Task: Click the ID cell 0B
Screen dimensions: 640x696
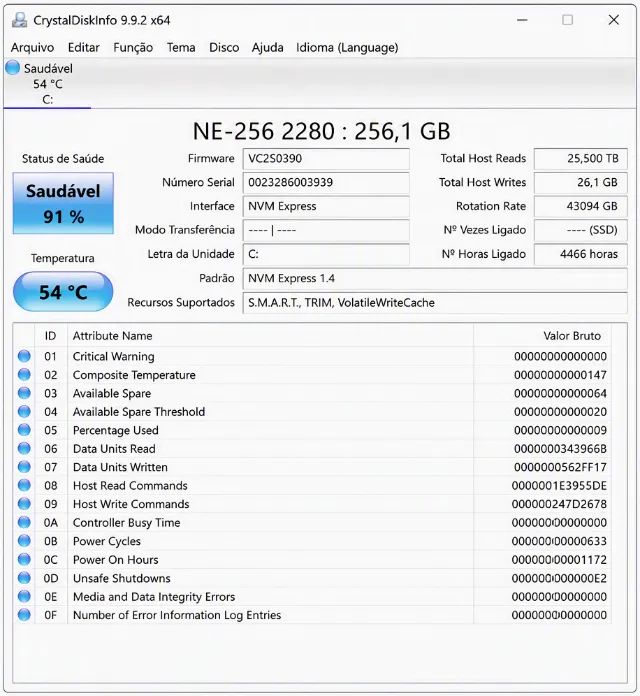Action: (x=51, y=541)
